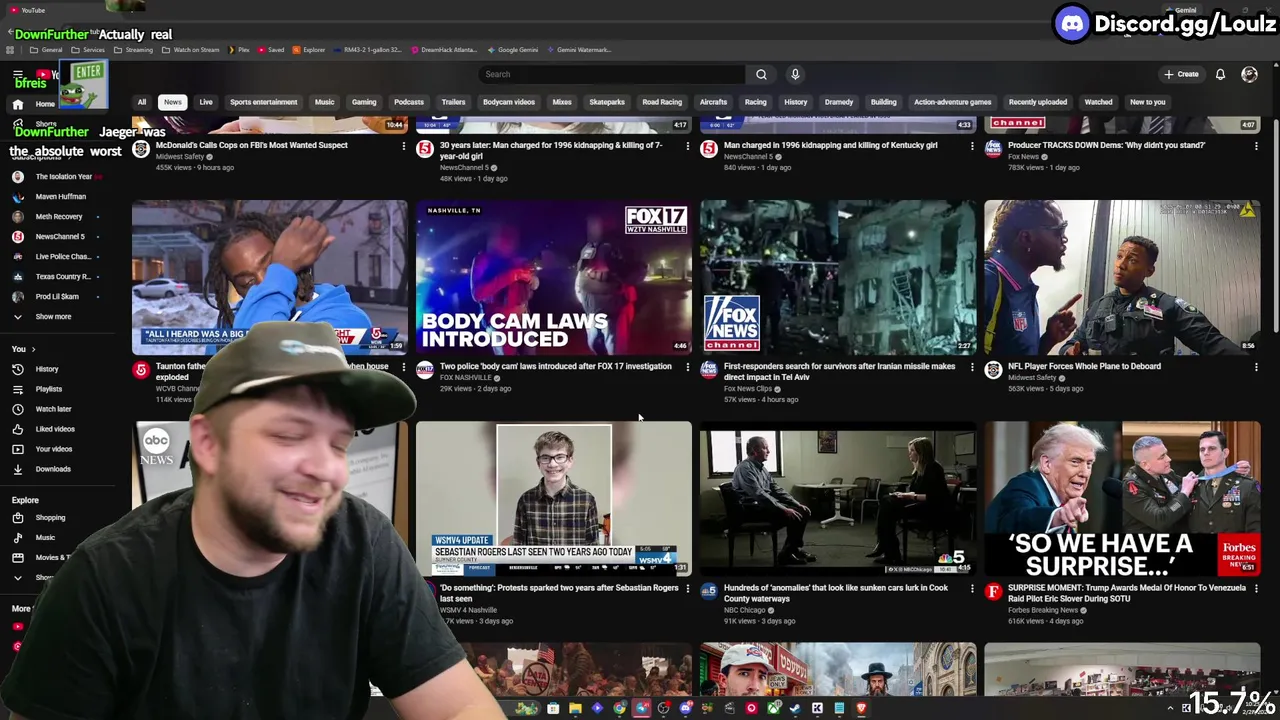Select the Recently uploaded chip
Viewport: 1280px width, 720px height.
point(1038,102)
